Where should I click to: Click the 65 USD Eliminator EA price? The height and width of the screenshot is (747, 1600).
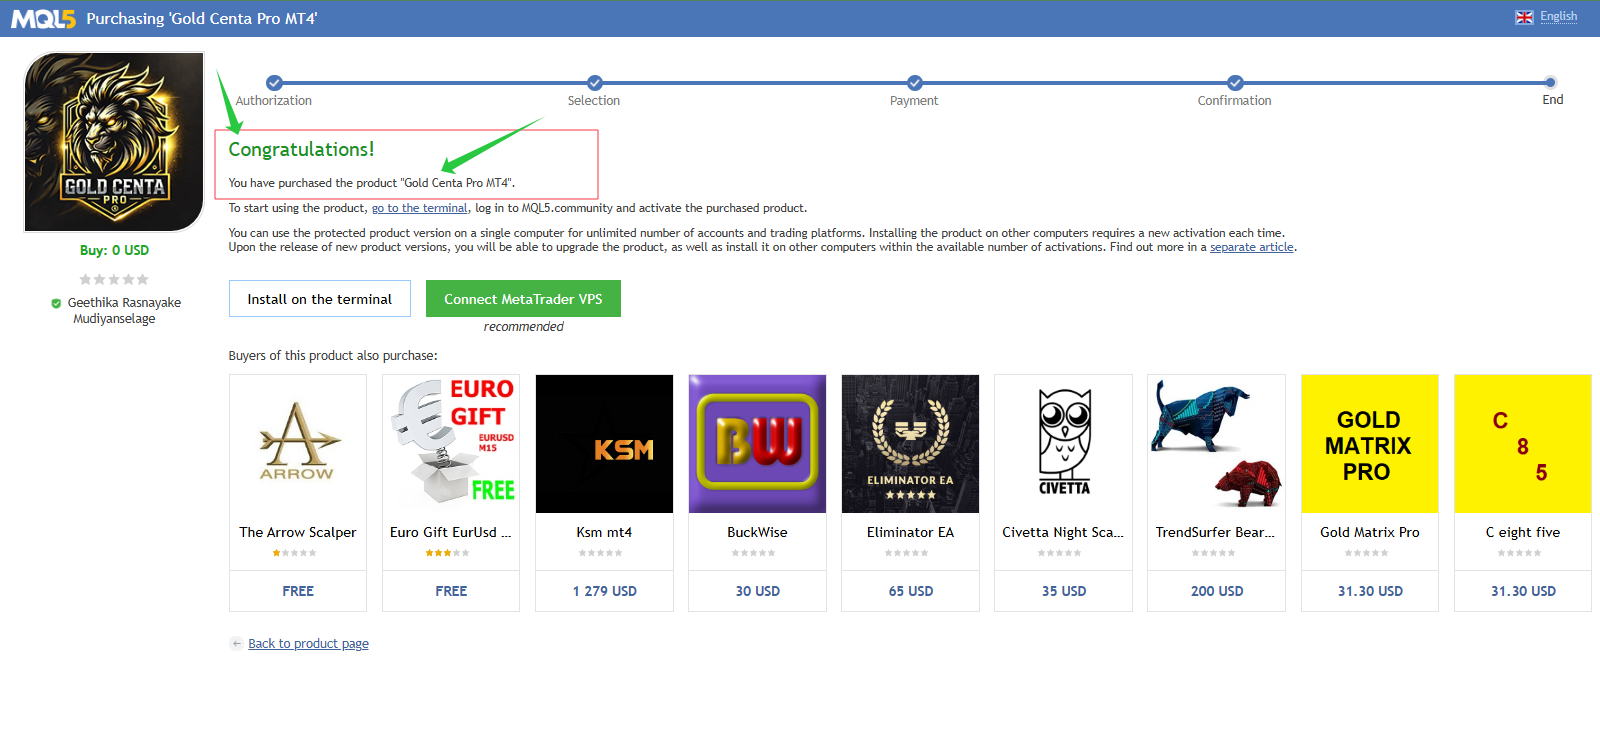pos(910,591)
